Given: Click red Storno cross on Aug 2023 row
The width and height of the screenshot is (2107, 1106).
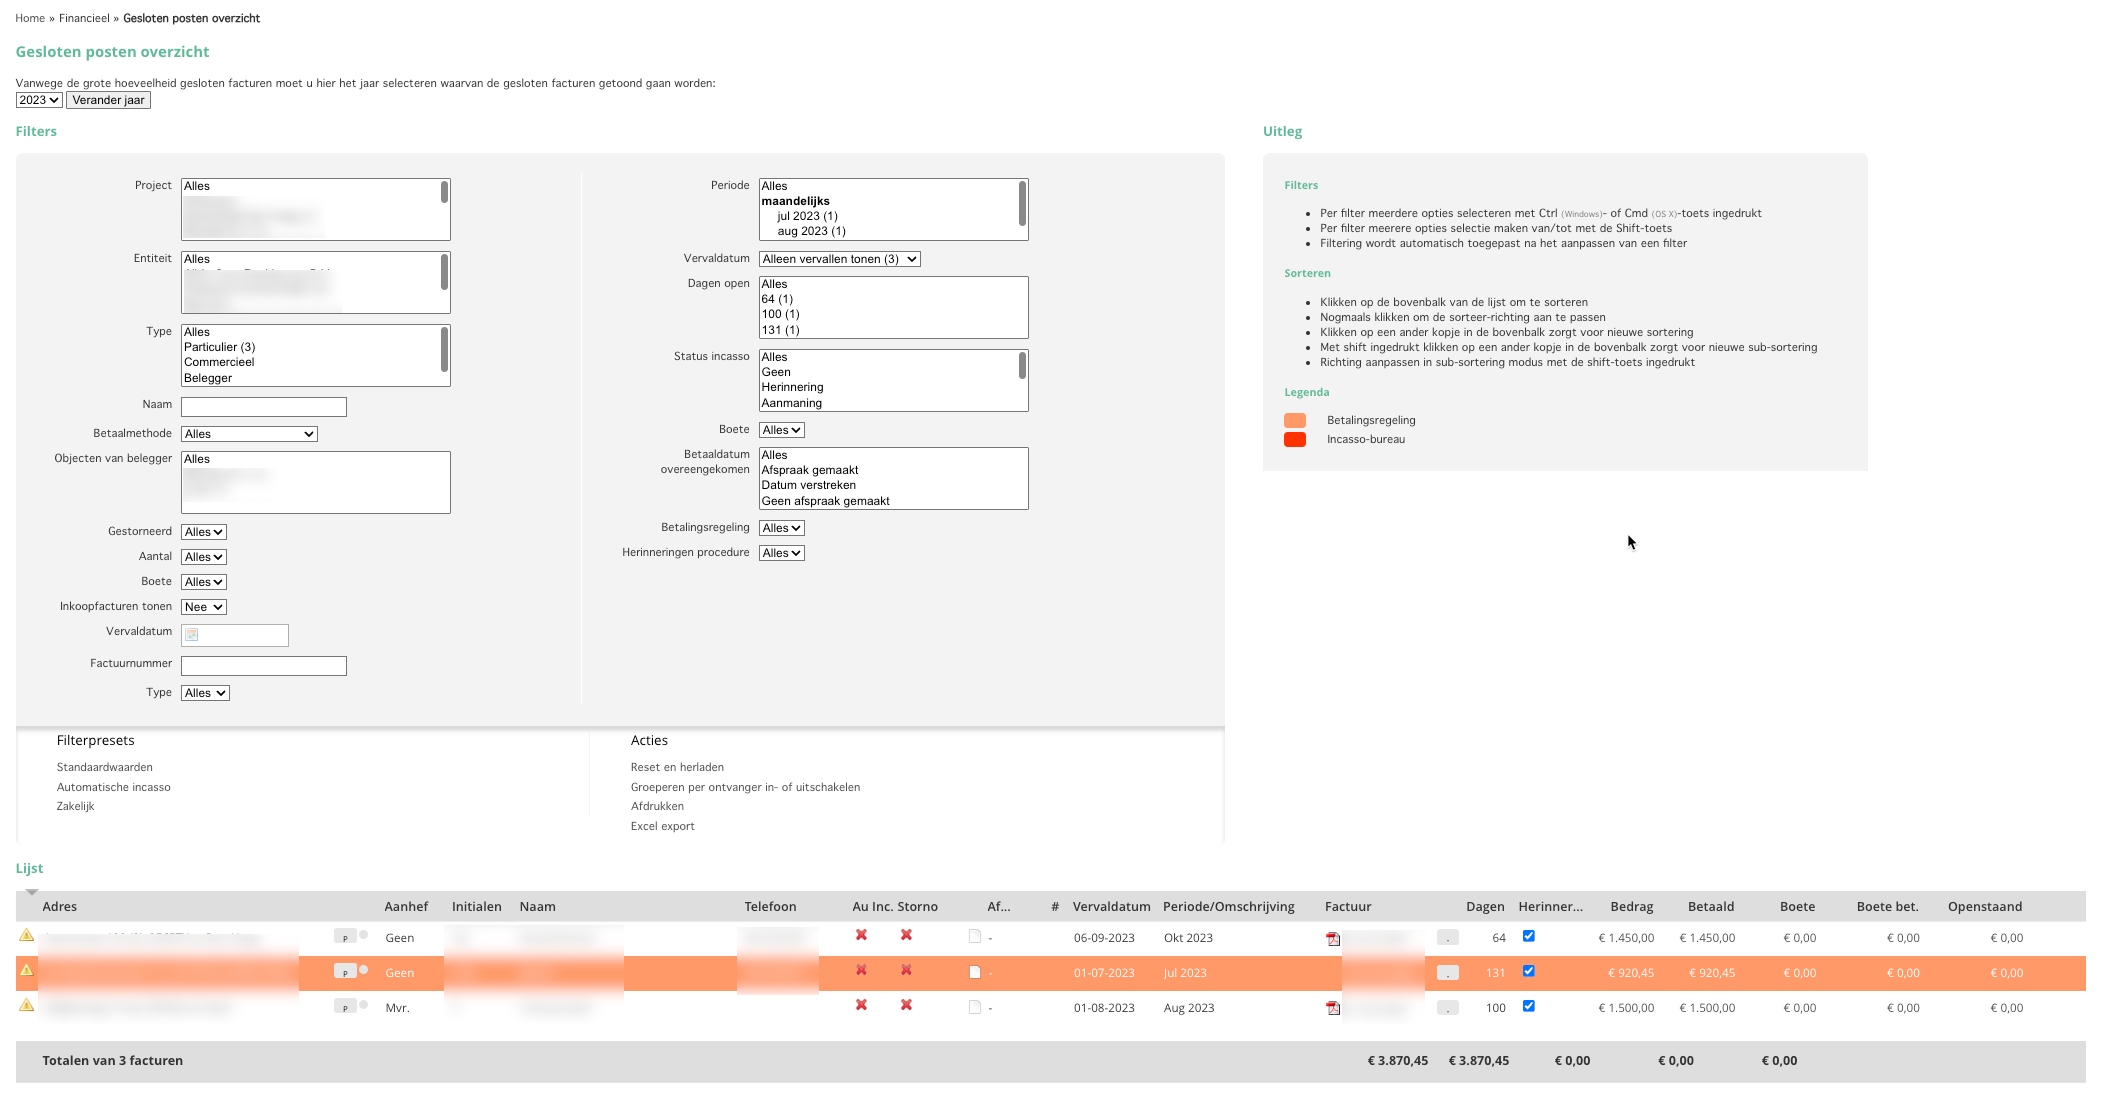Looking at the screenshot, I should click(x=906, y=1005).
